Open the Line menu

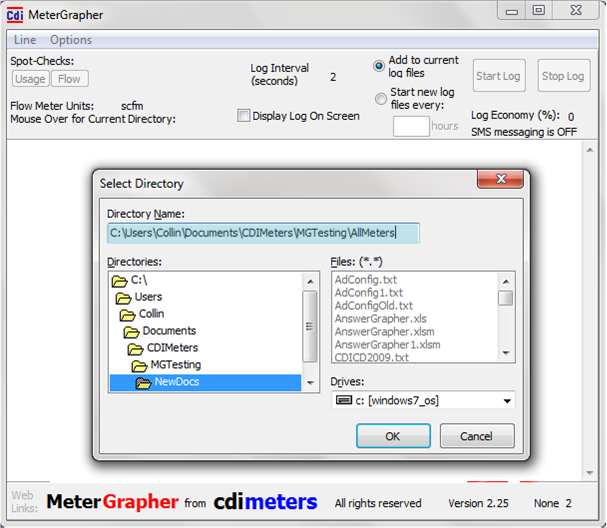point(25,40)
